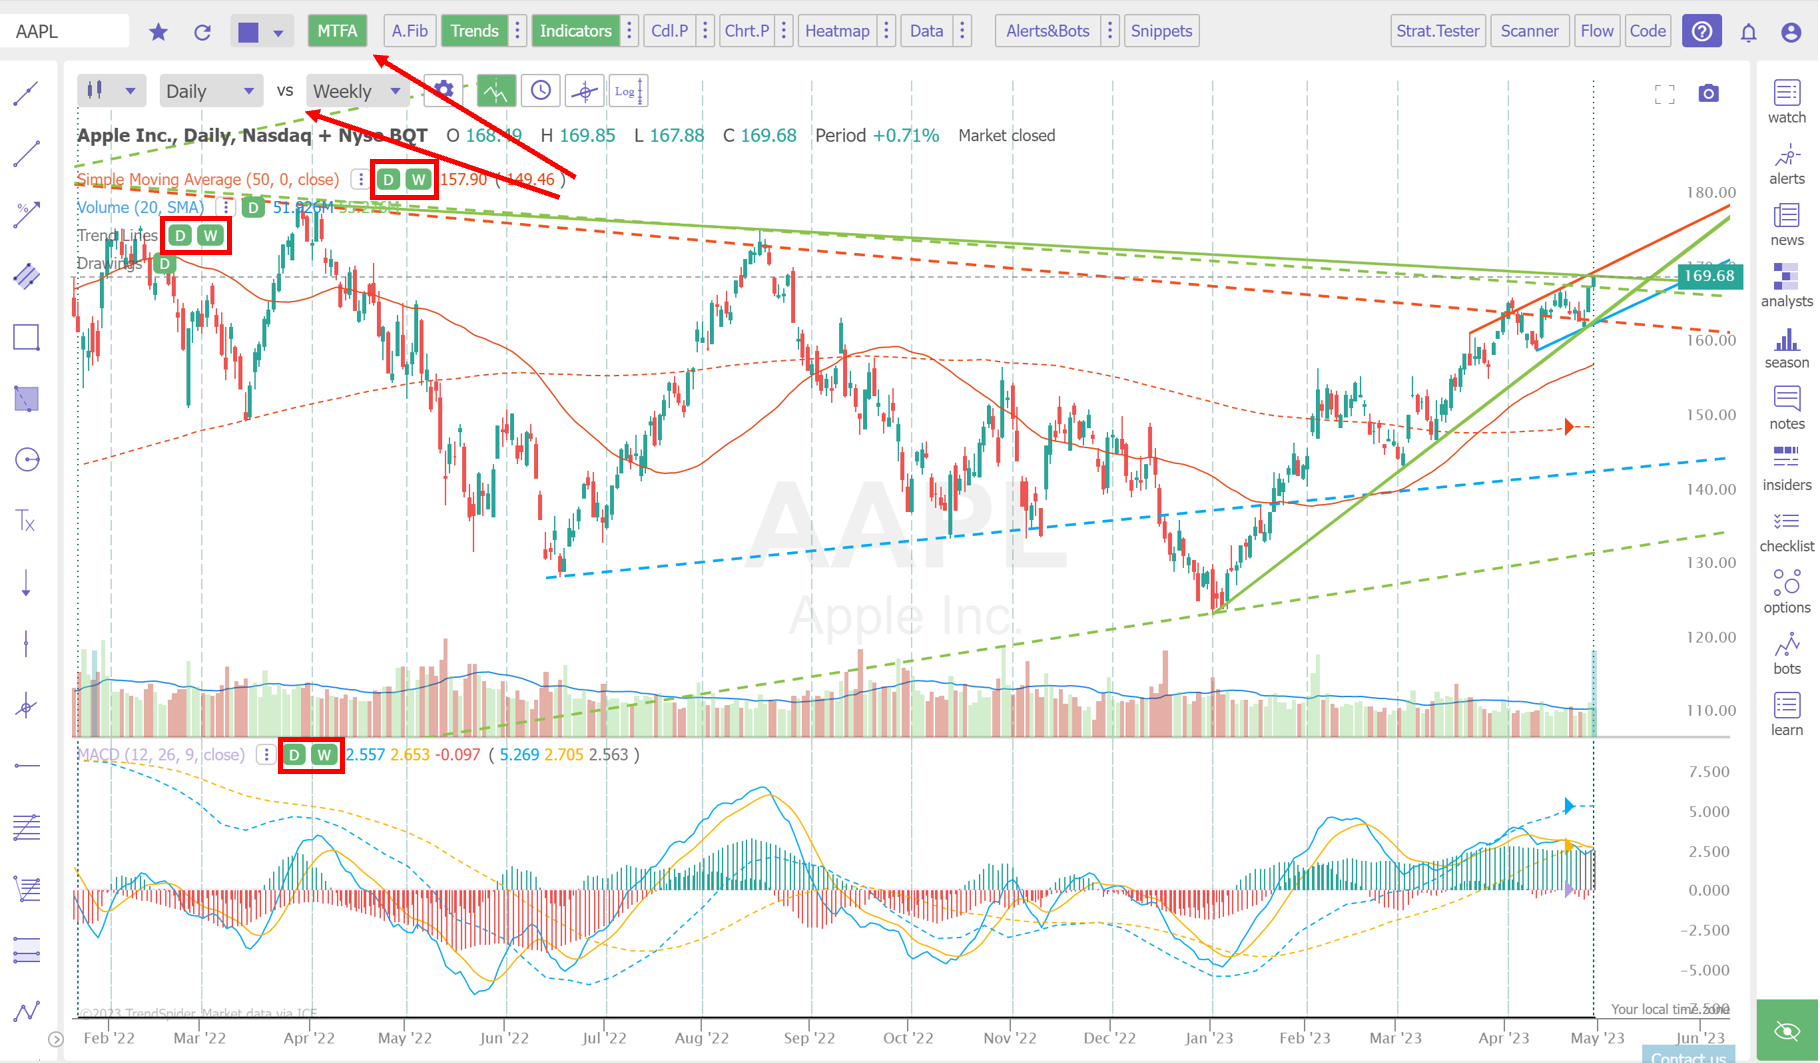This screenshot has height=1063, width=1820.
Task: Open the news side panel
Action: (x=1786, y=225)
